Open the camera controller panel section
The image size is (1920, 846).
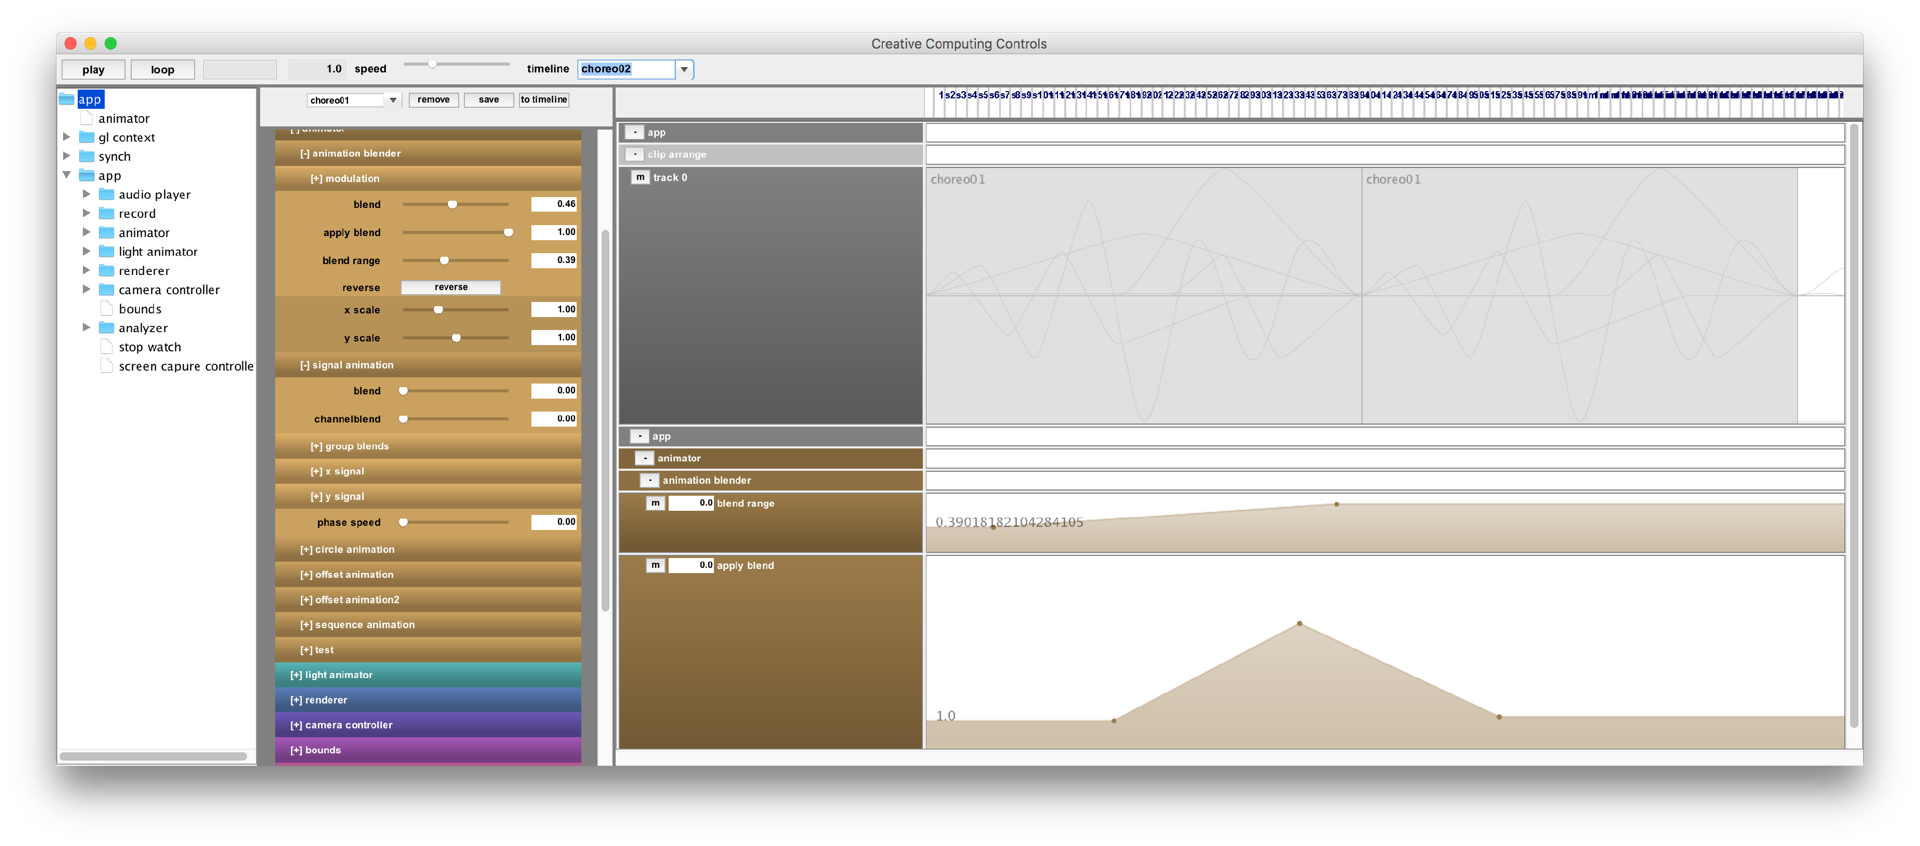pyautogui.click(x=342, y=725)
